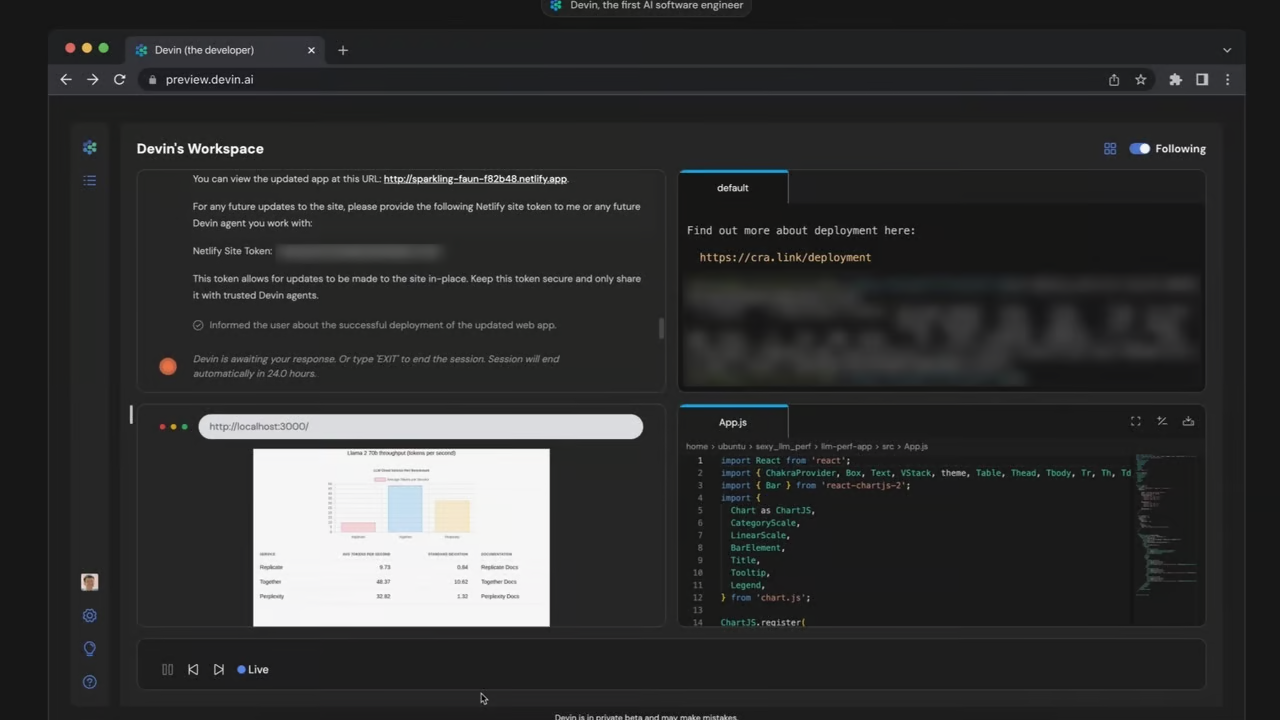Open the help question mark icon

pos(90,682)
